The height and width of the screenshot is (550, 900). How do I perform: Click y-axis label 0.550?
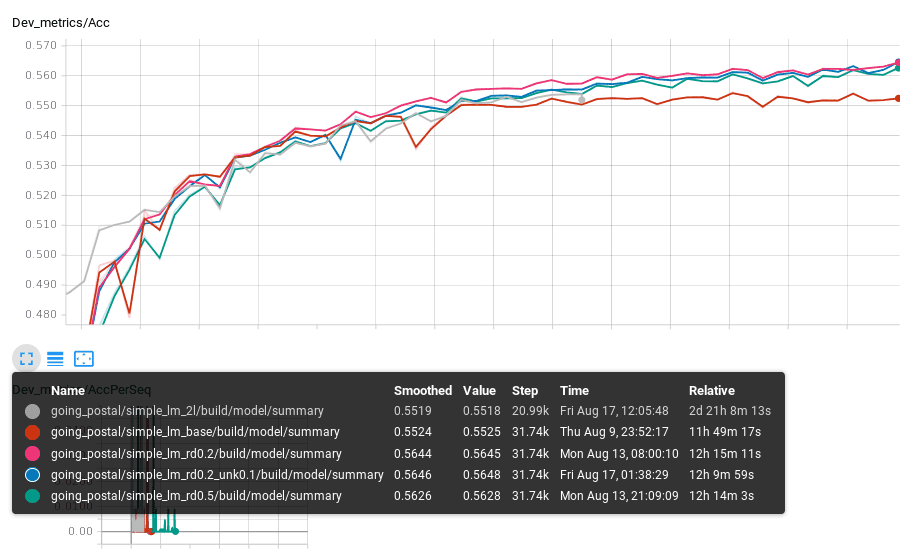41,105
